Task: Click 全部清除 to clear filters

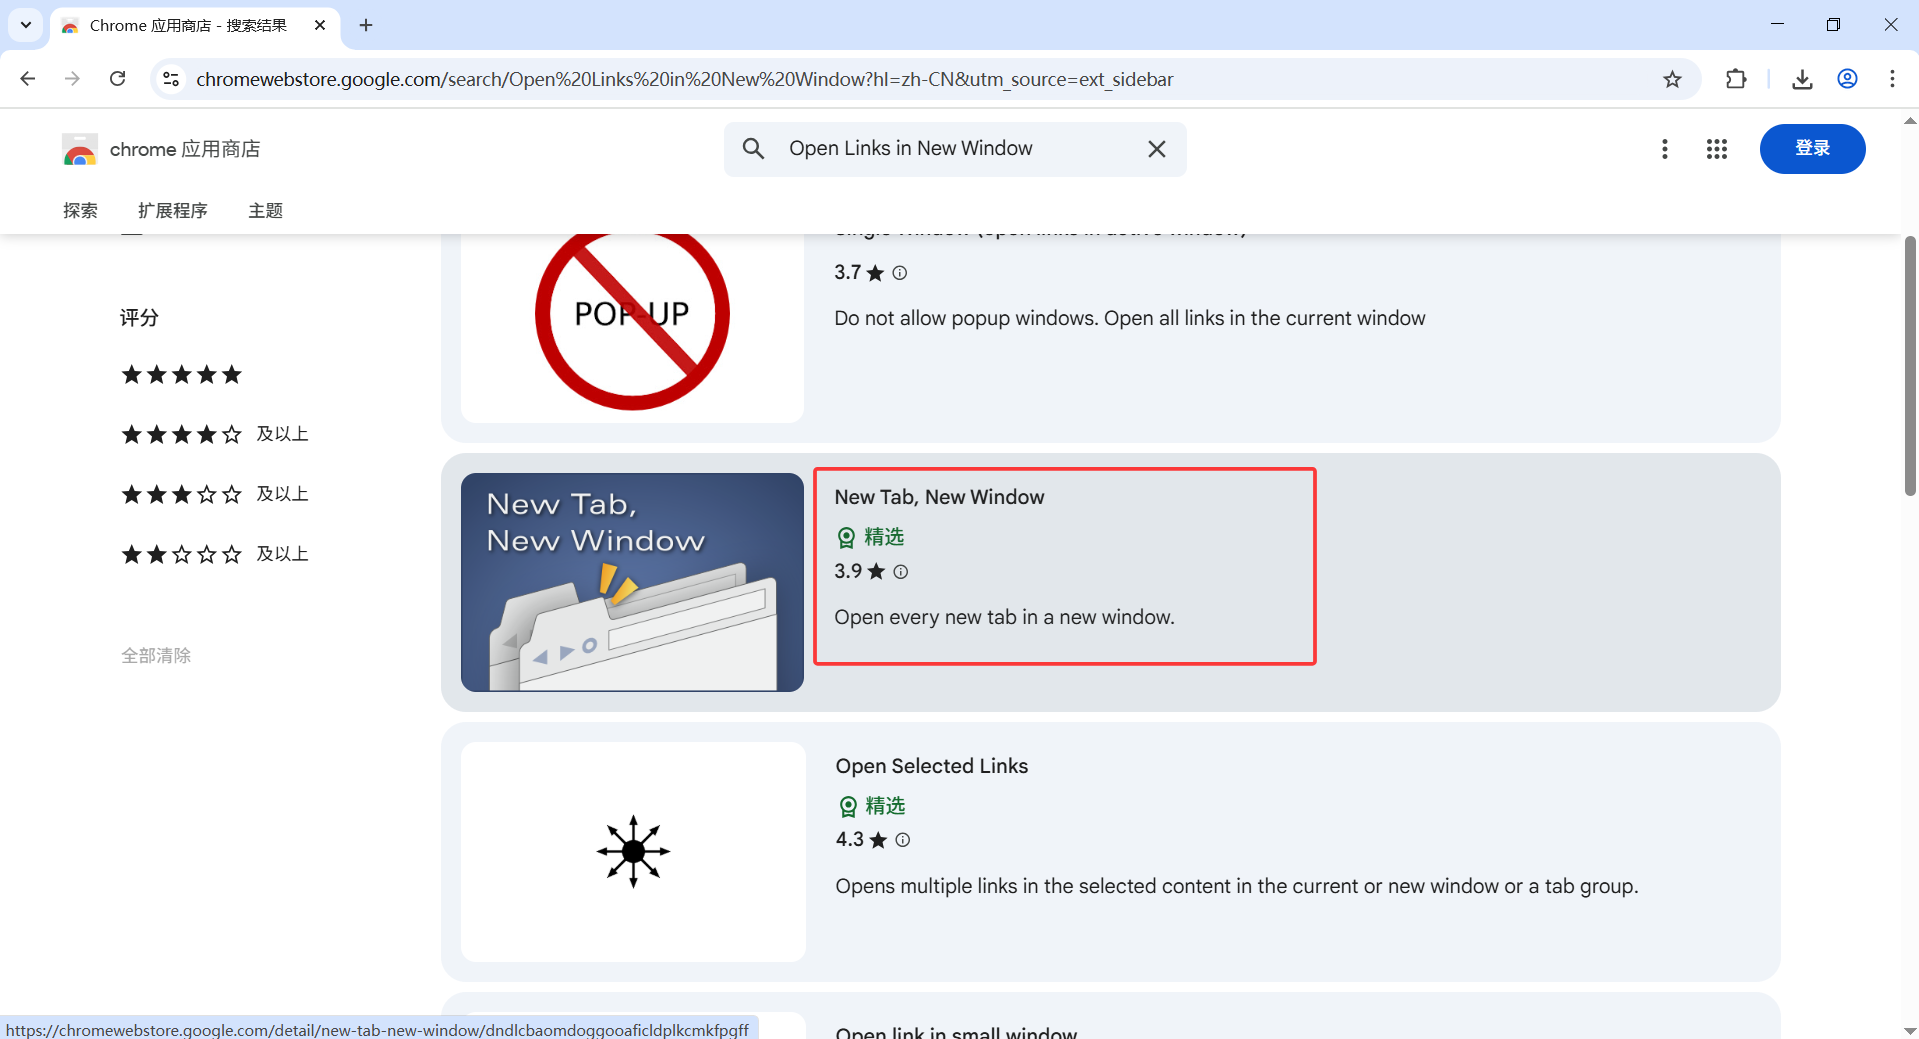Action: tap(156, 656)
